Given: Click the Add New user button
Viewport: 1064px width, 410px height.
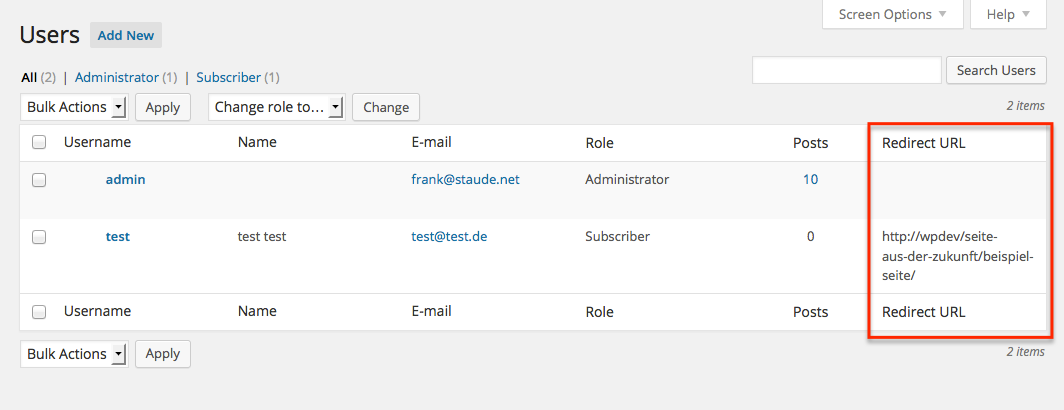Looking at the screenshot, I should click(x=126, y=35).
